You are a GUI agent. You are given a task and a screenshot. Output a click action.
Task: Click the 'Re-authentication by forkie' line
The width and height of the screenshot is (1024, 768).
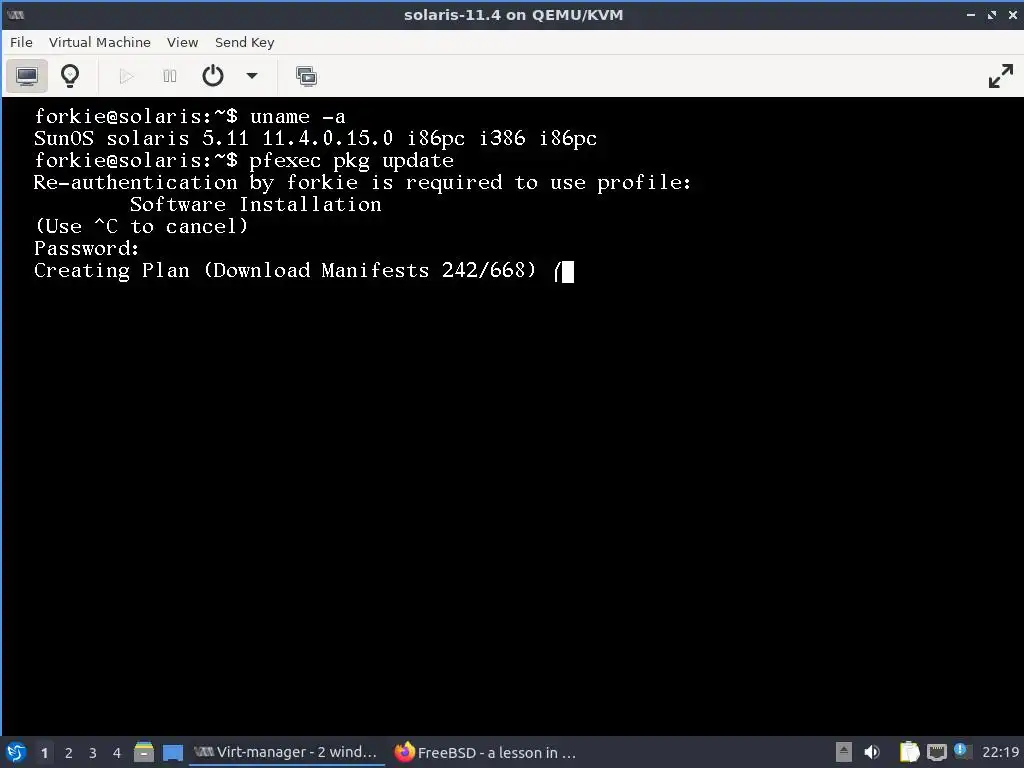coord(362,182)
